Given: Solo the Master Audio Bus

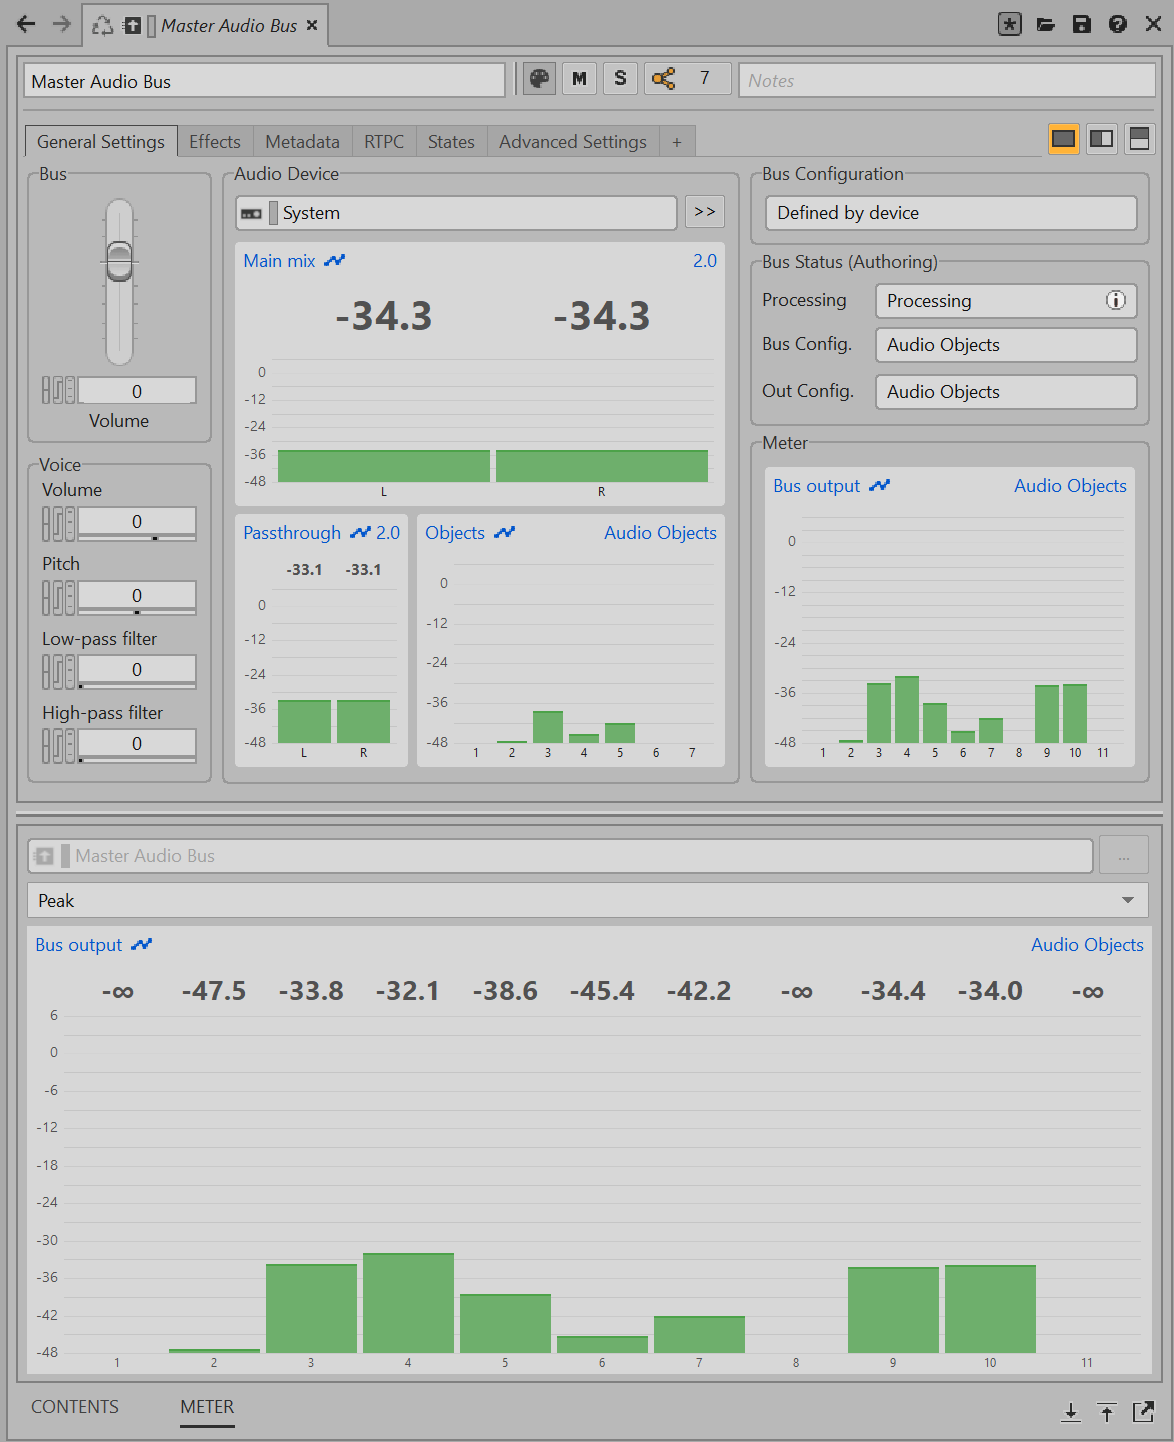Looking at the screenshot, I should [x=620, y=79].
